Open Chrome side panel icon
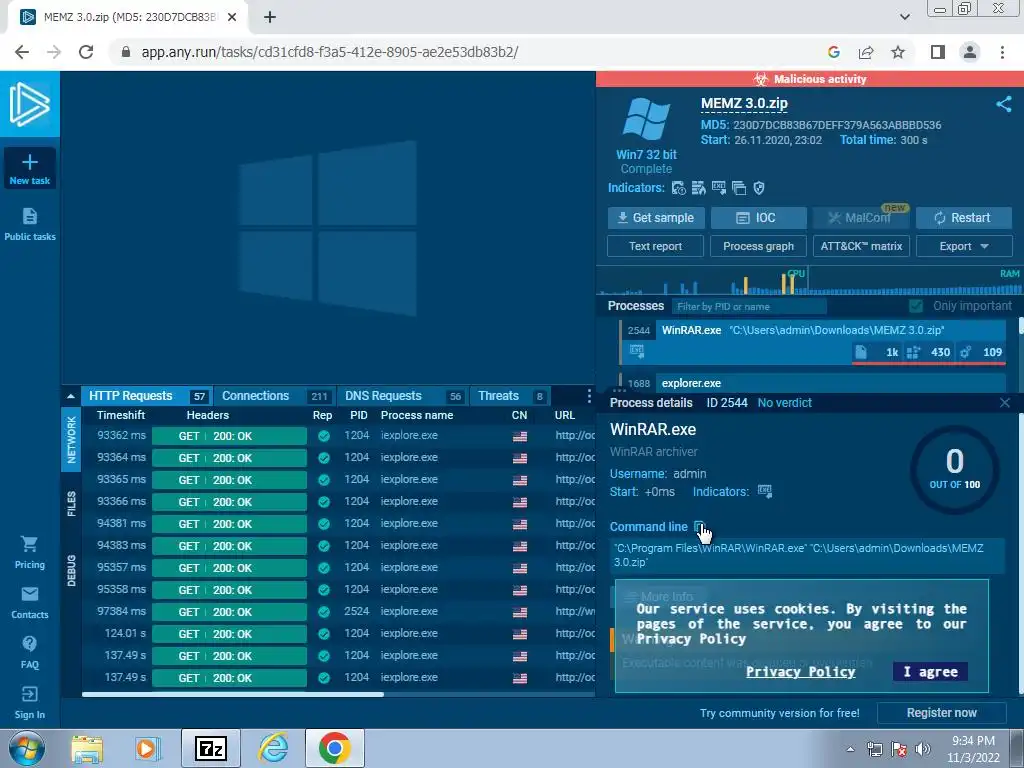The image size is (1024, 768). tap(938, 52)
